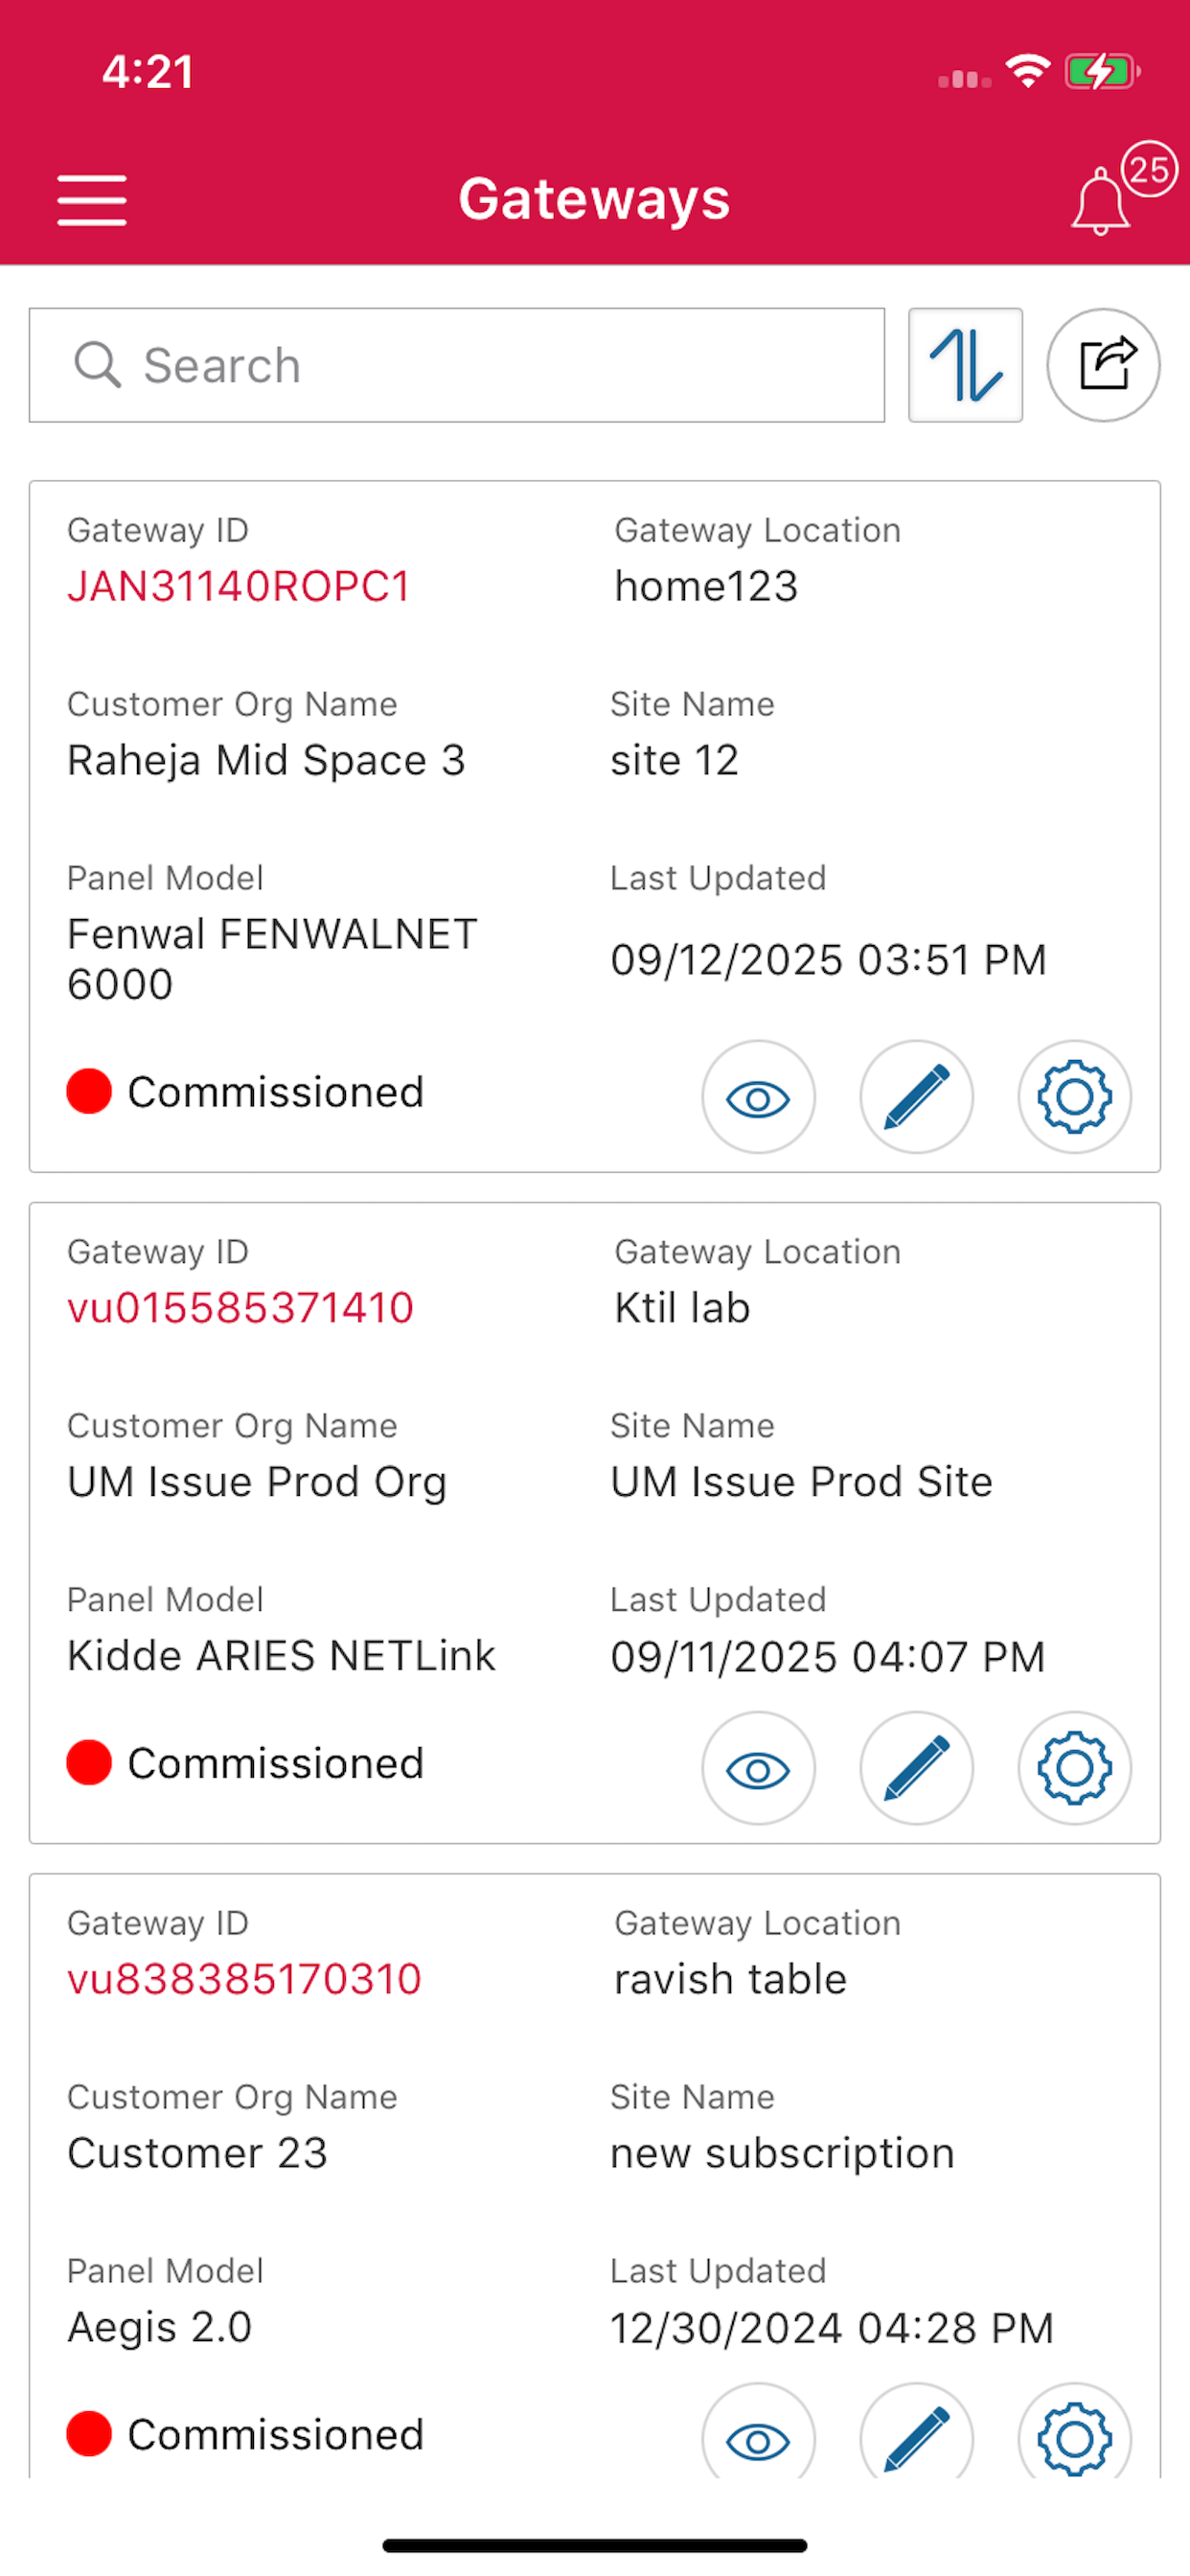Image resolution: width=1190 pixels, height=2576 pixels.
Task: View gateway vu015585371410 via eye icon
Action: tap(759, 1768)
